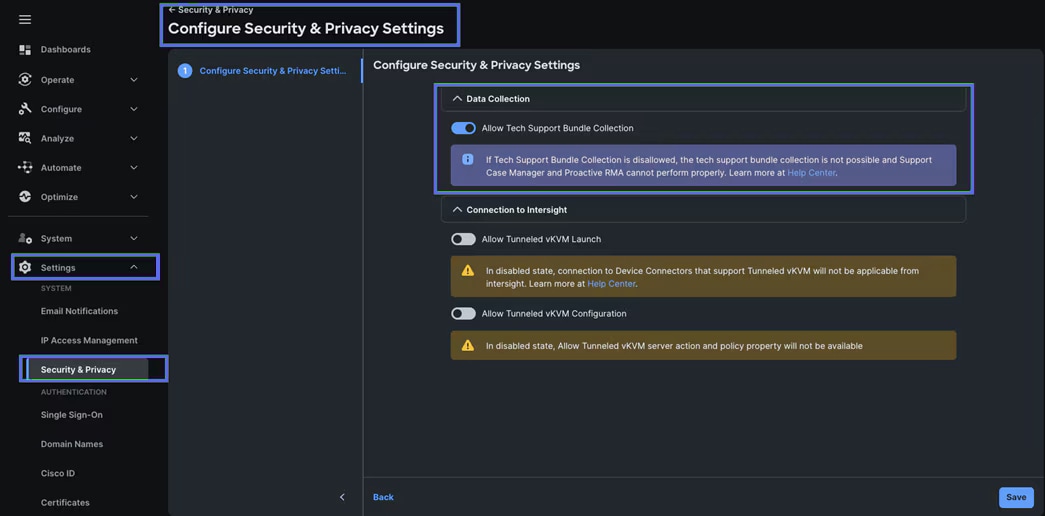Image resolution: width=1045 pixels, height=516 pixels.
Task: Collapse the Data Collection section
Action: click(x=457, y=99)
